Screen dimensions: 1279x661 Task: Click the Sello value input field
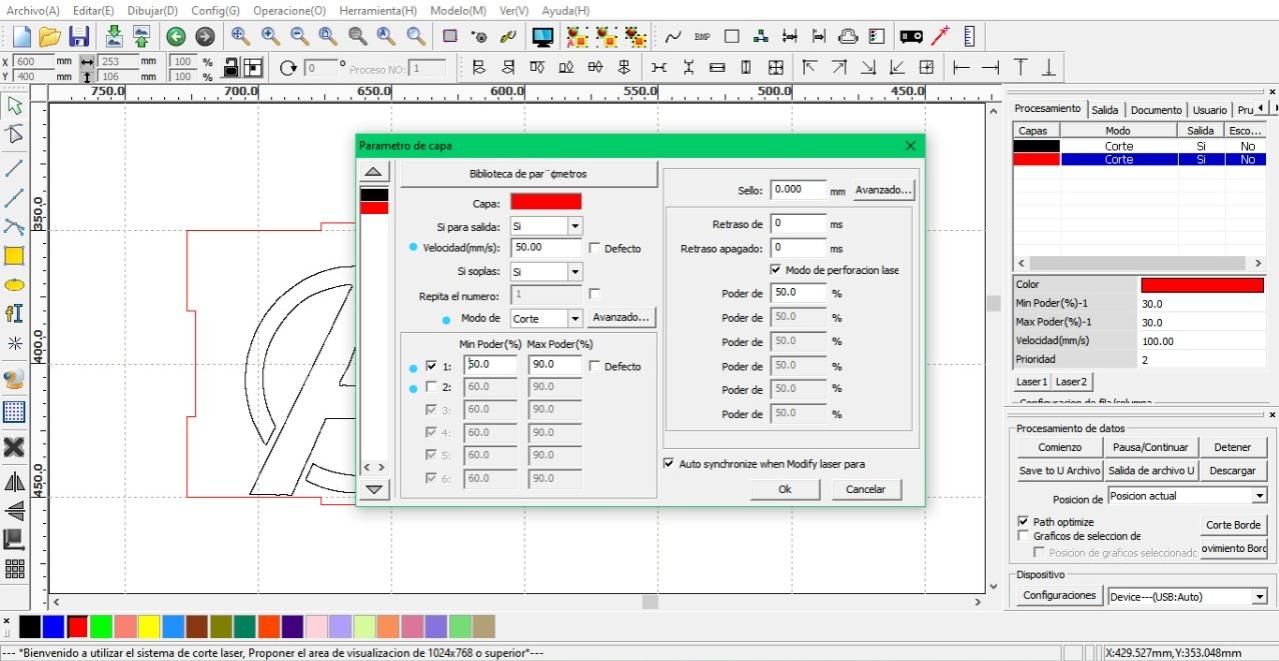pyautogui.click(x=799, y=189)
